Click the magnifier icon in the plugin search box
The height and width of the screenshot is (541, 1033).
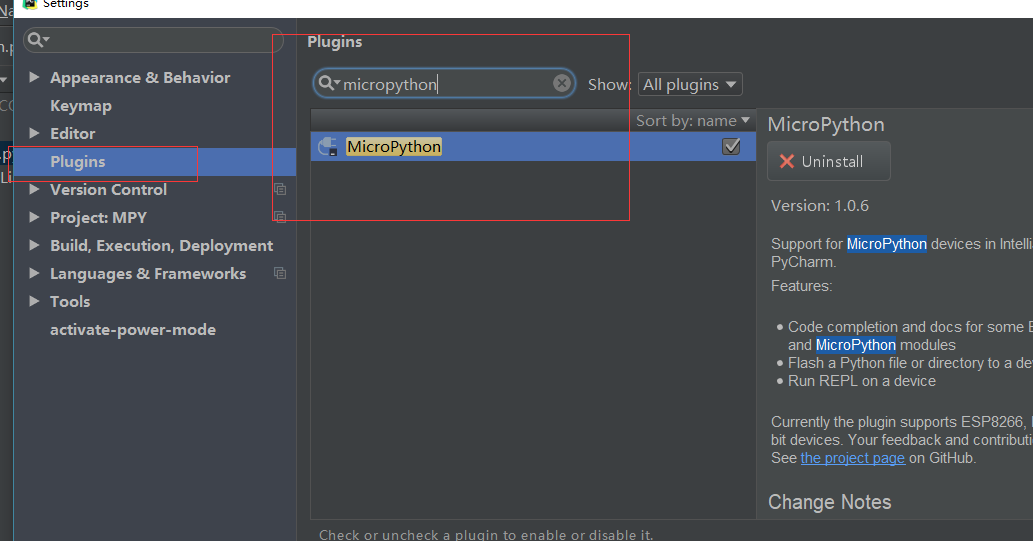pyautogui.click(x=327, y=84)
